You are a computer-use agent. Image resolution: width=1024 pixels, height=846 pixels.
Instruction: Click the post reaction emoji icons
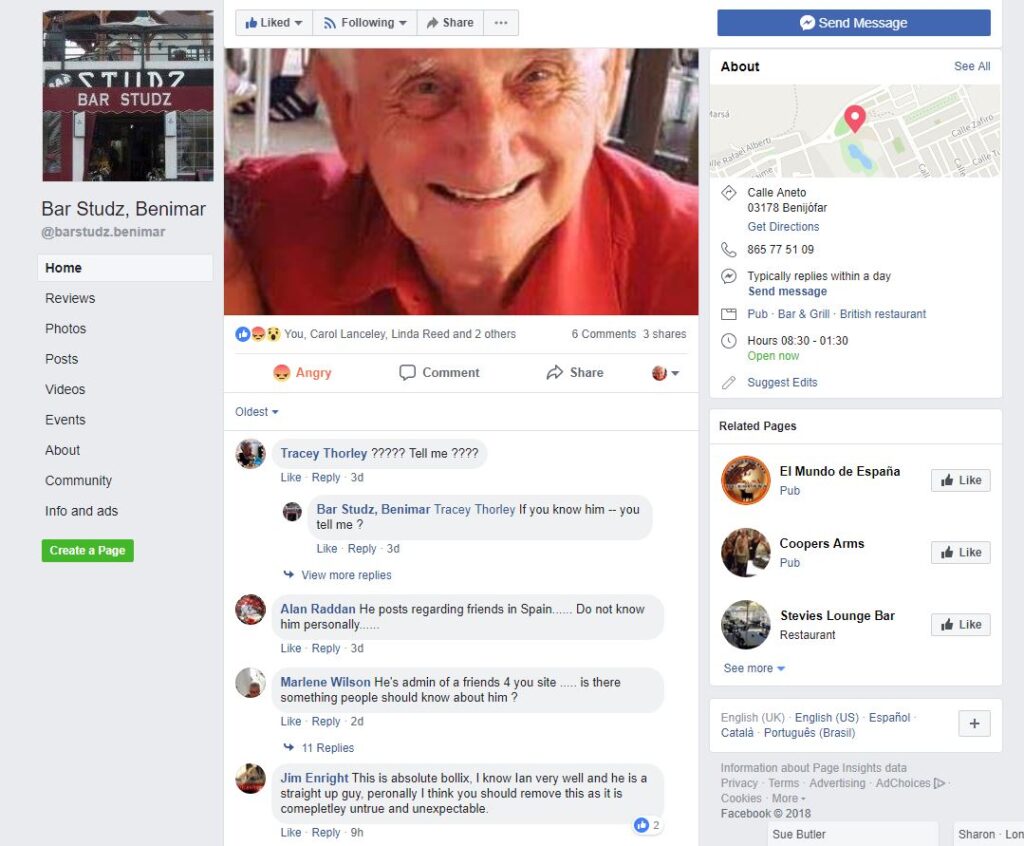click(x=257, y=334)
